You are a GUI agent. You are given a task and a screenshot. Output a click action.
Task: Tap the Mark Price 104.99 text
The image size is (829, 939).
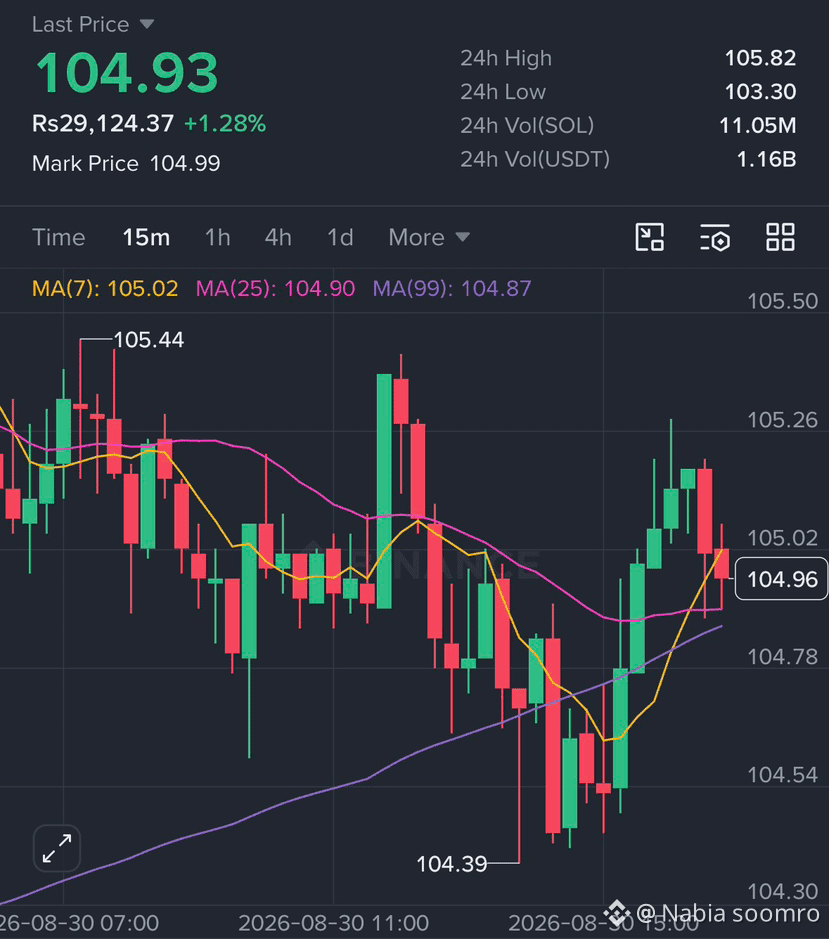(x=126, y=163)
